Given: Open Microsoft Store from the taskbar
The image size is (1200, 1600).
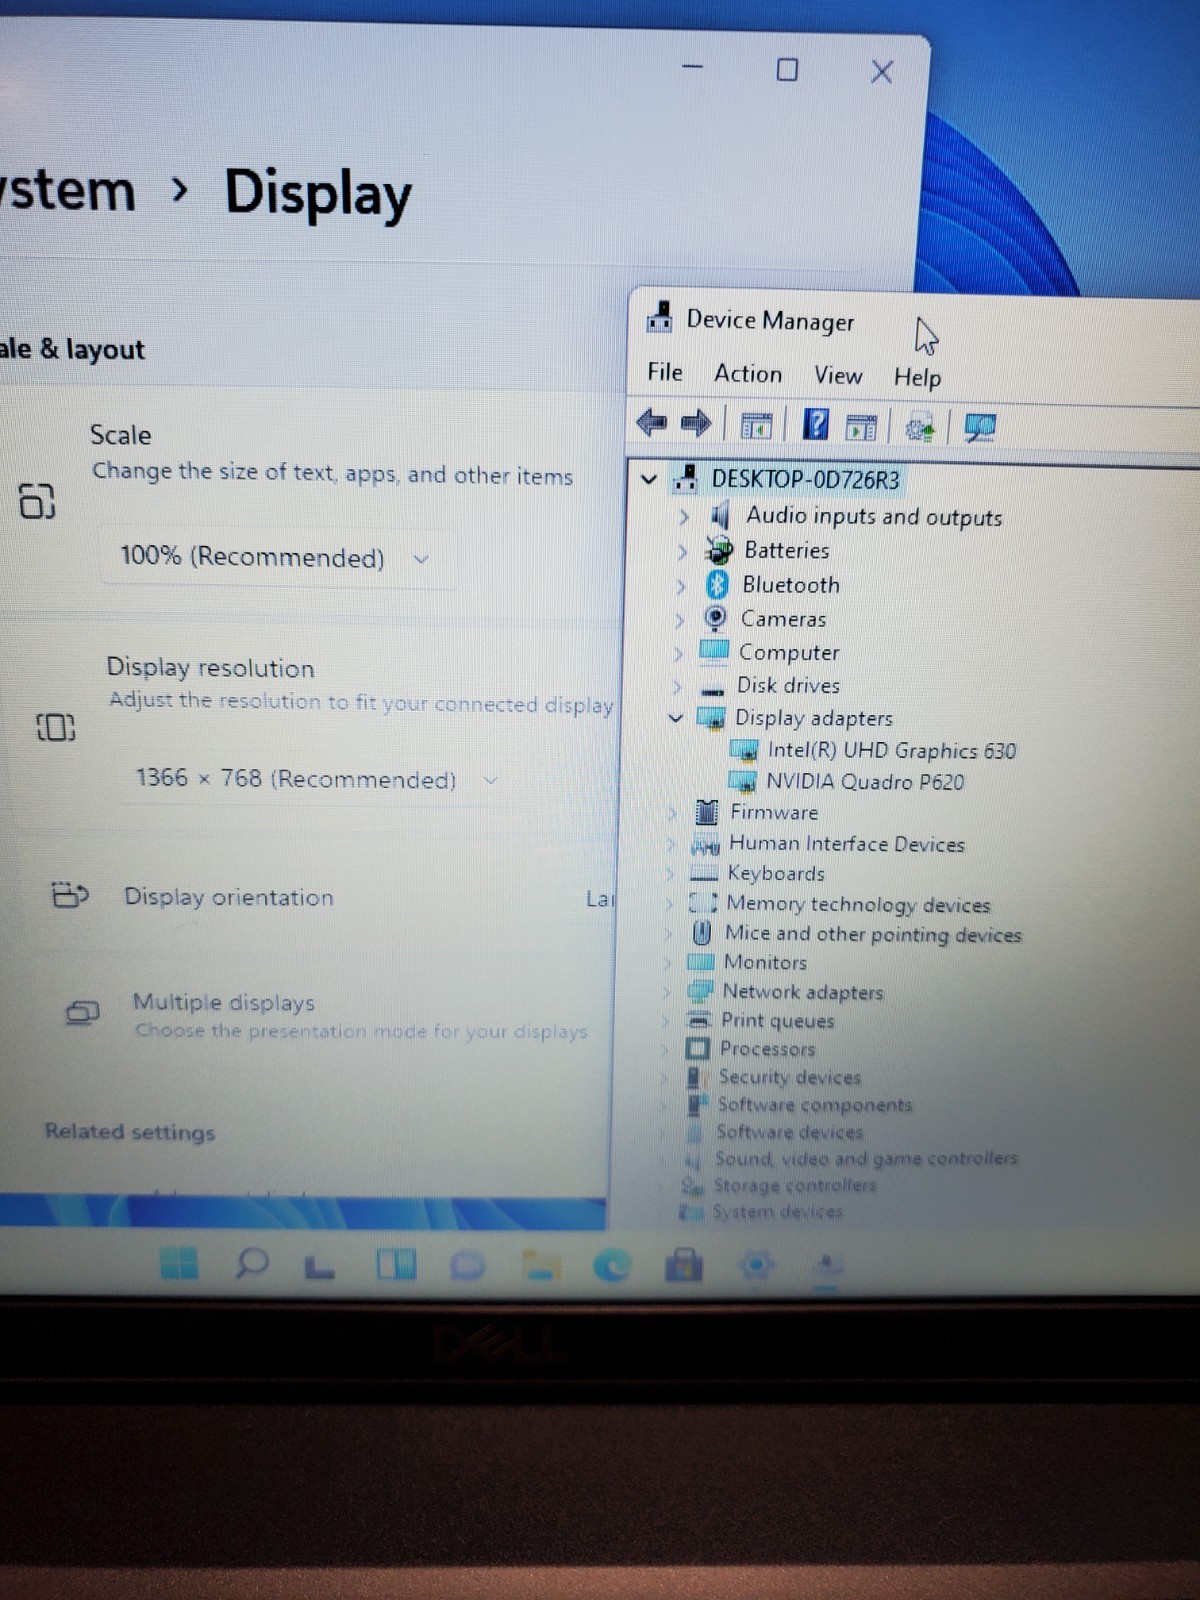Looking at the screenshot, I should [x=684, y=1266].
